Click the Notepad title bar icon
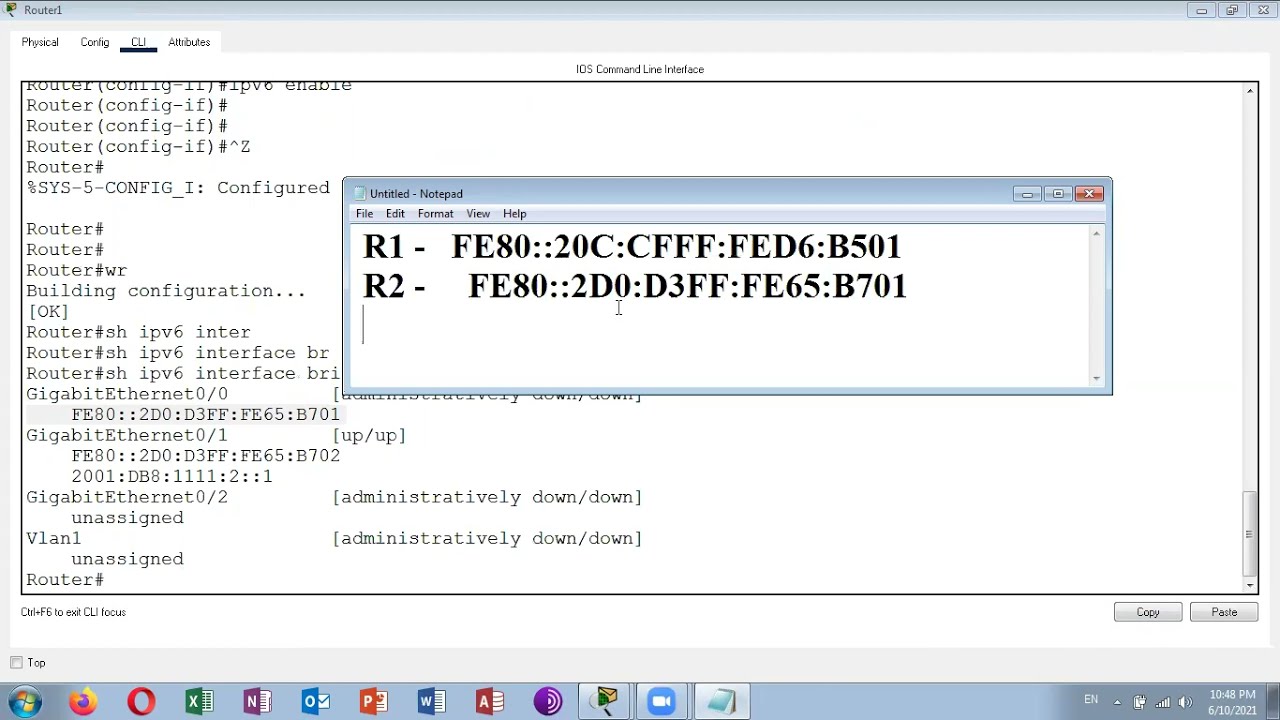The height and width of the screenshot is (720, 1280). [360, 194]
